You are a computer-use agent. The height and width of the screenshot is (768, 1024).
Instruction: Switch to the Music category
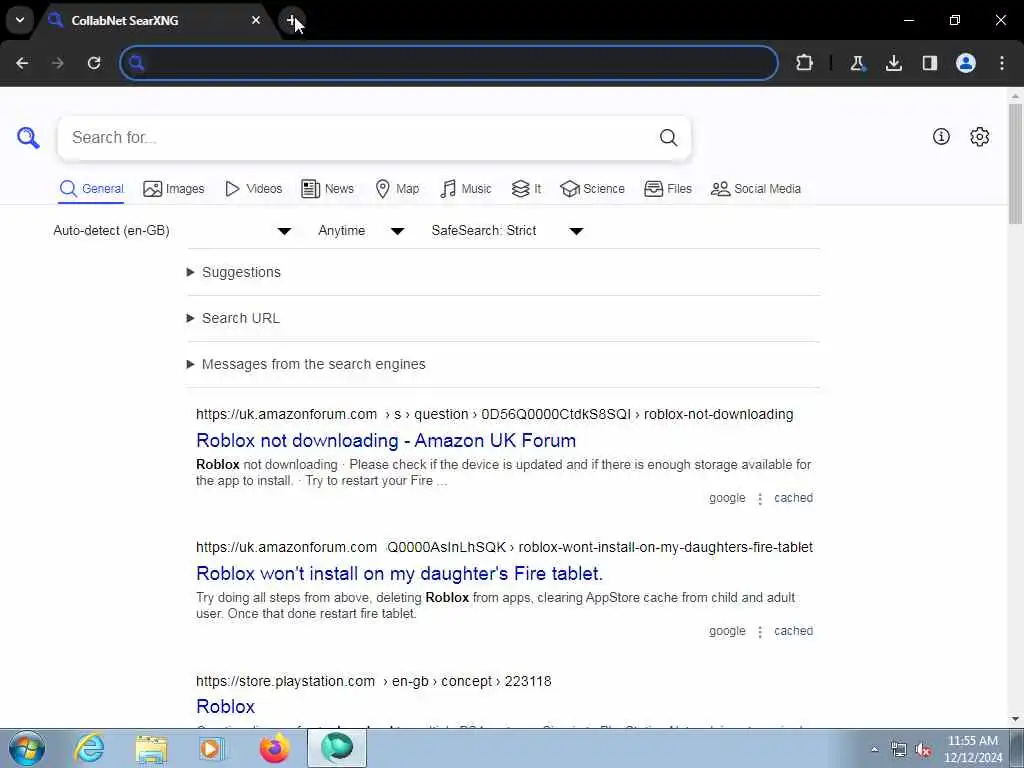coord(466,189)
